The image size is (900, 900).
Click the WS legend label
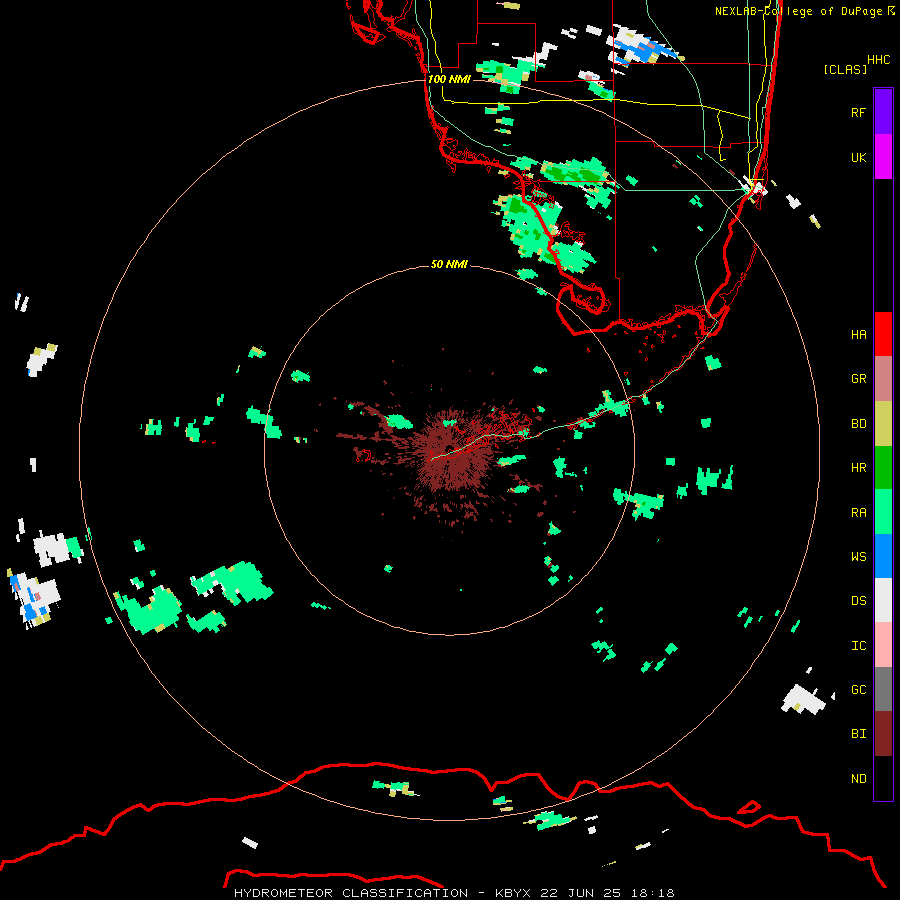click(858, 557)
